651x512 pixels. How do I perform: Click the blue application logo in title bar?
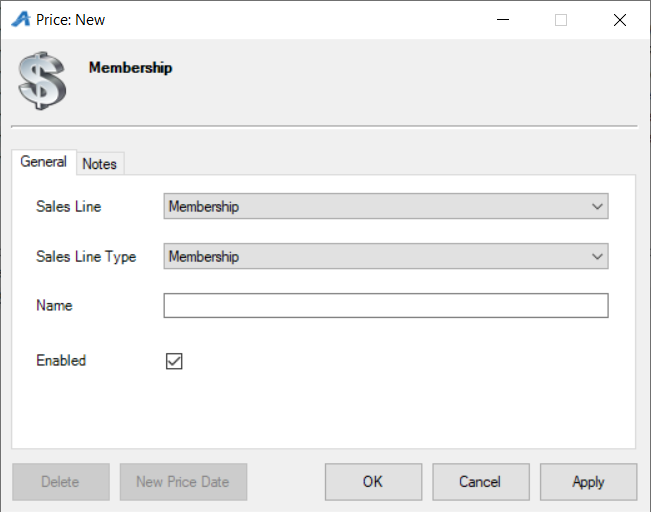coord(21,19)
